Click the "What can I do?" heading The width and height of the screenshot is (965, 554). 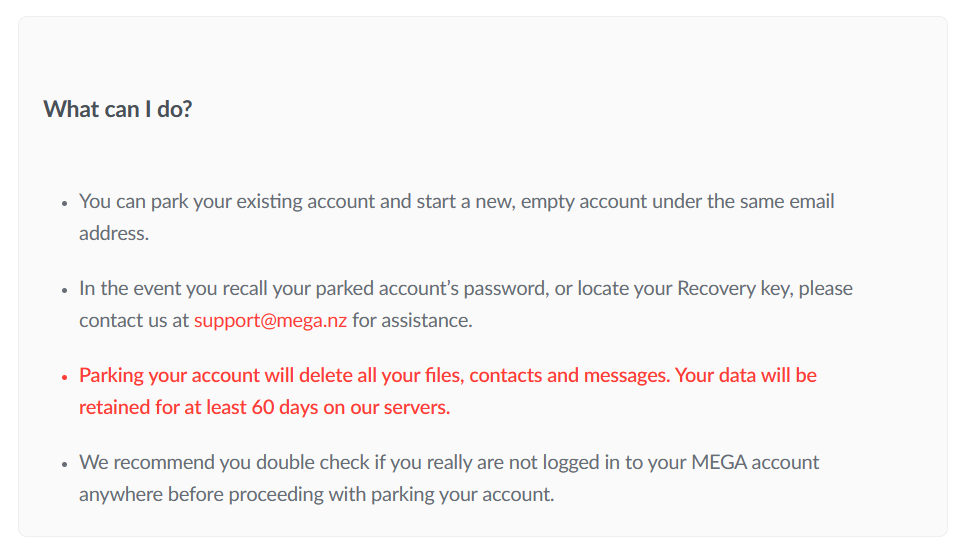(118, 109)
